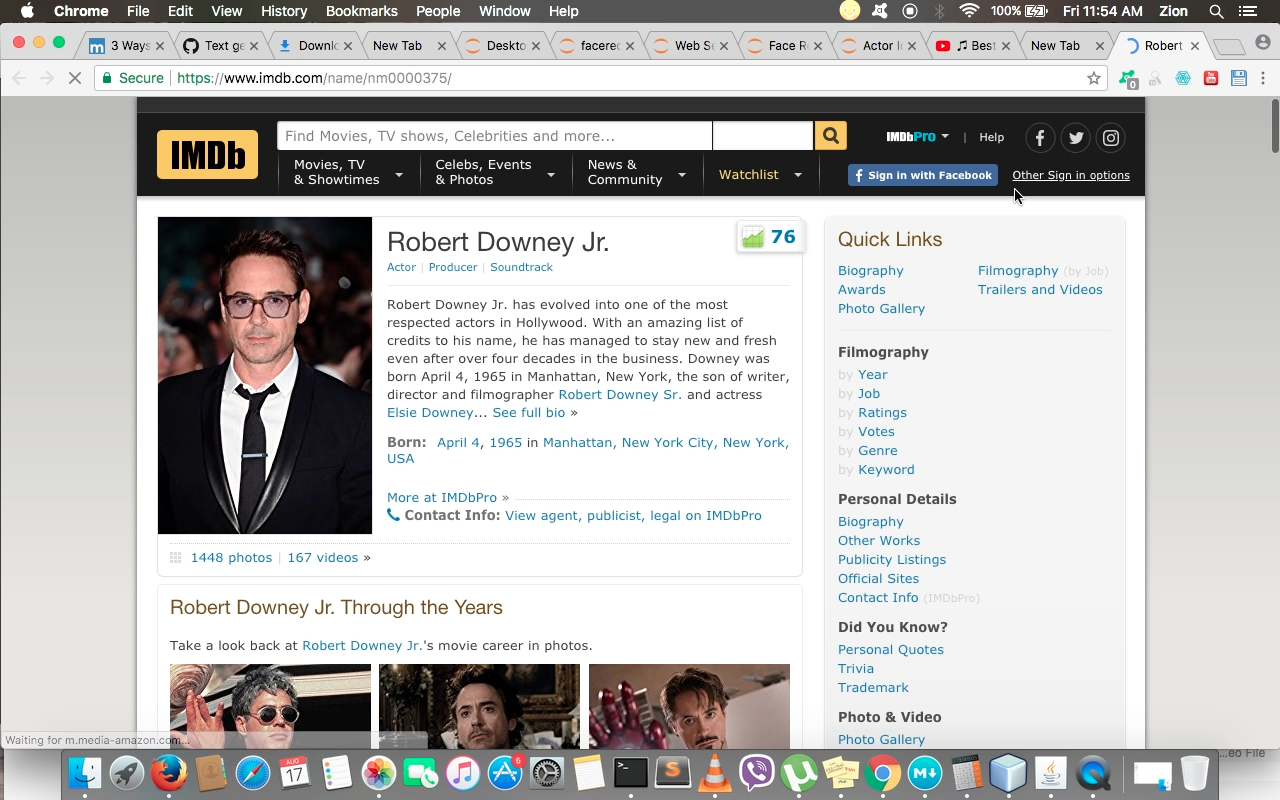Open the Watchlist dropdown
Viewport: 1280px width, 800px height.
760,175
